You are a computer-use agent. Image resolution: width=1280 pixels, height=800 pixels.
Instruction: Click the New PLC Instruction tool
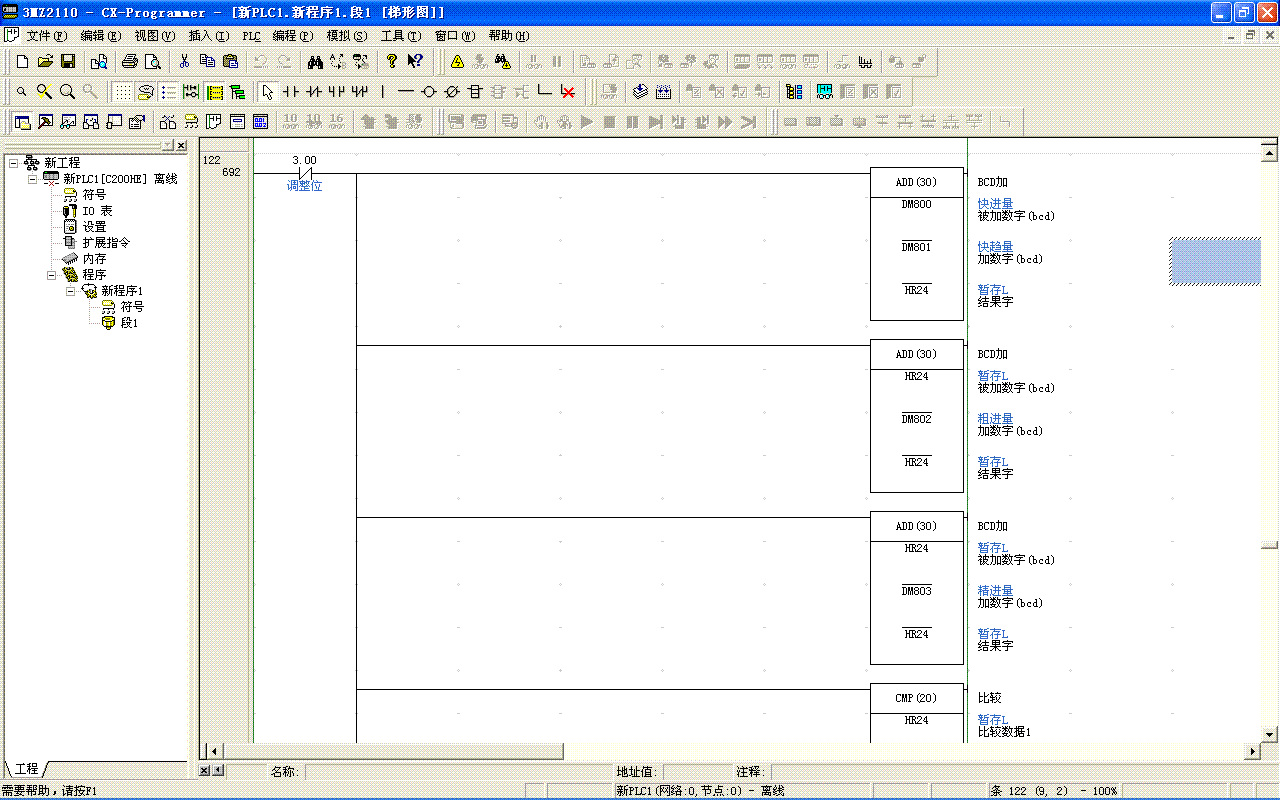click(x=475, y=92)
